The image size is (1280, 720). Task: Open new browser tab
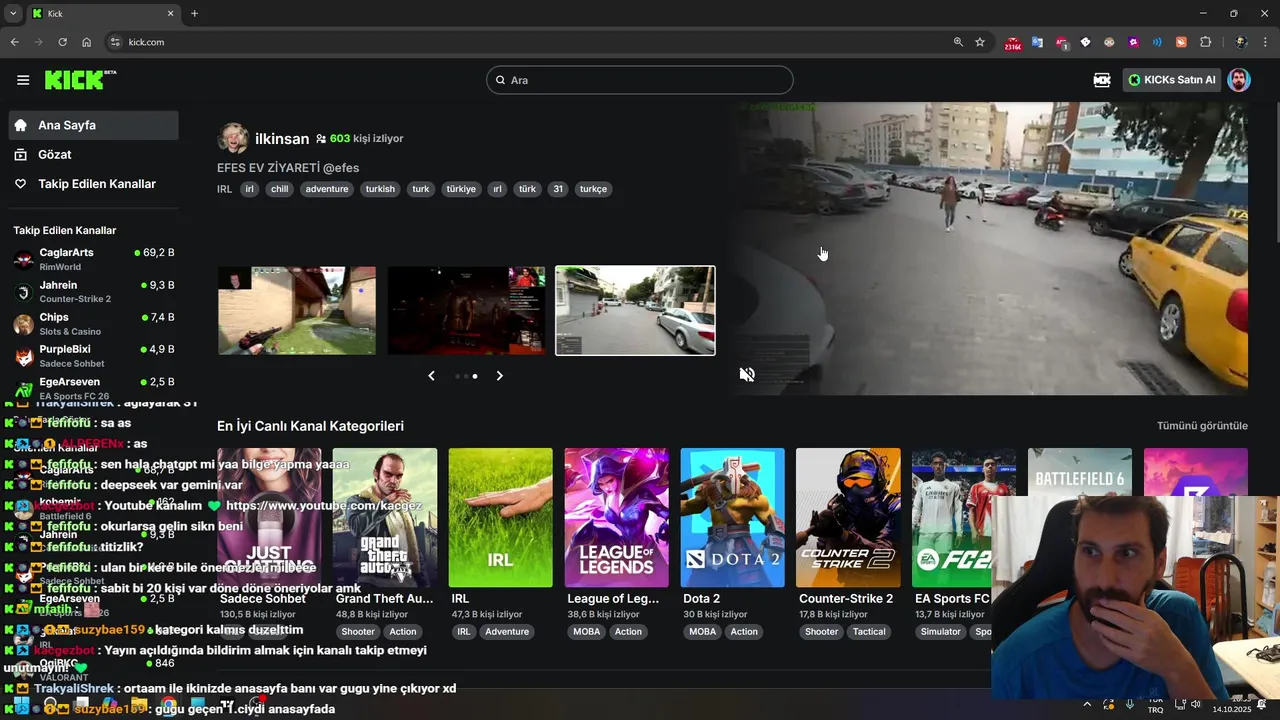pyautogui.click(x=194, y=14)
